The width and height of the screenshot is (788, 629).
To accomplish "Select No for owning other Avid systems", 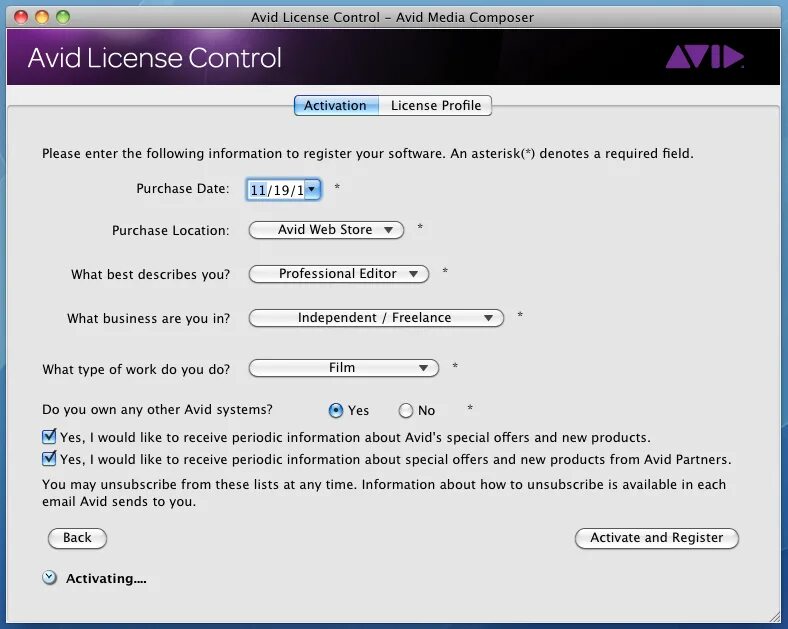I will pos(406,410).
